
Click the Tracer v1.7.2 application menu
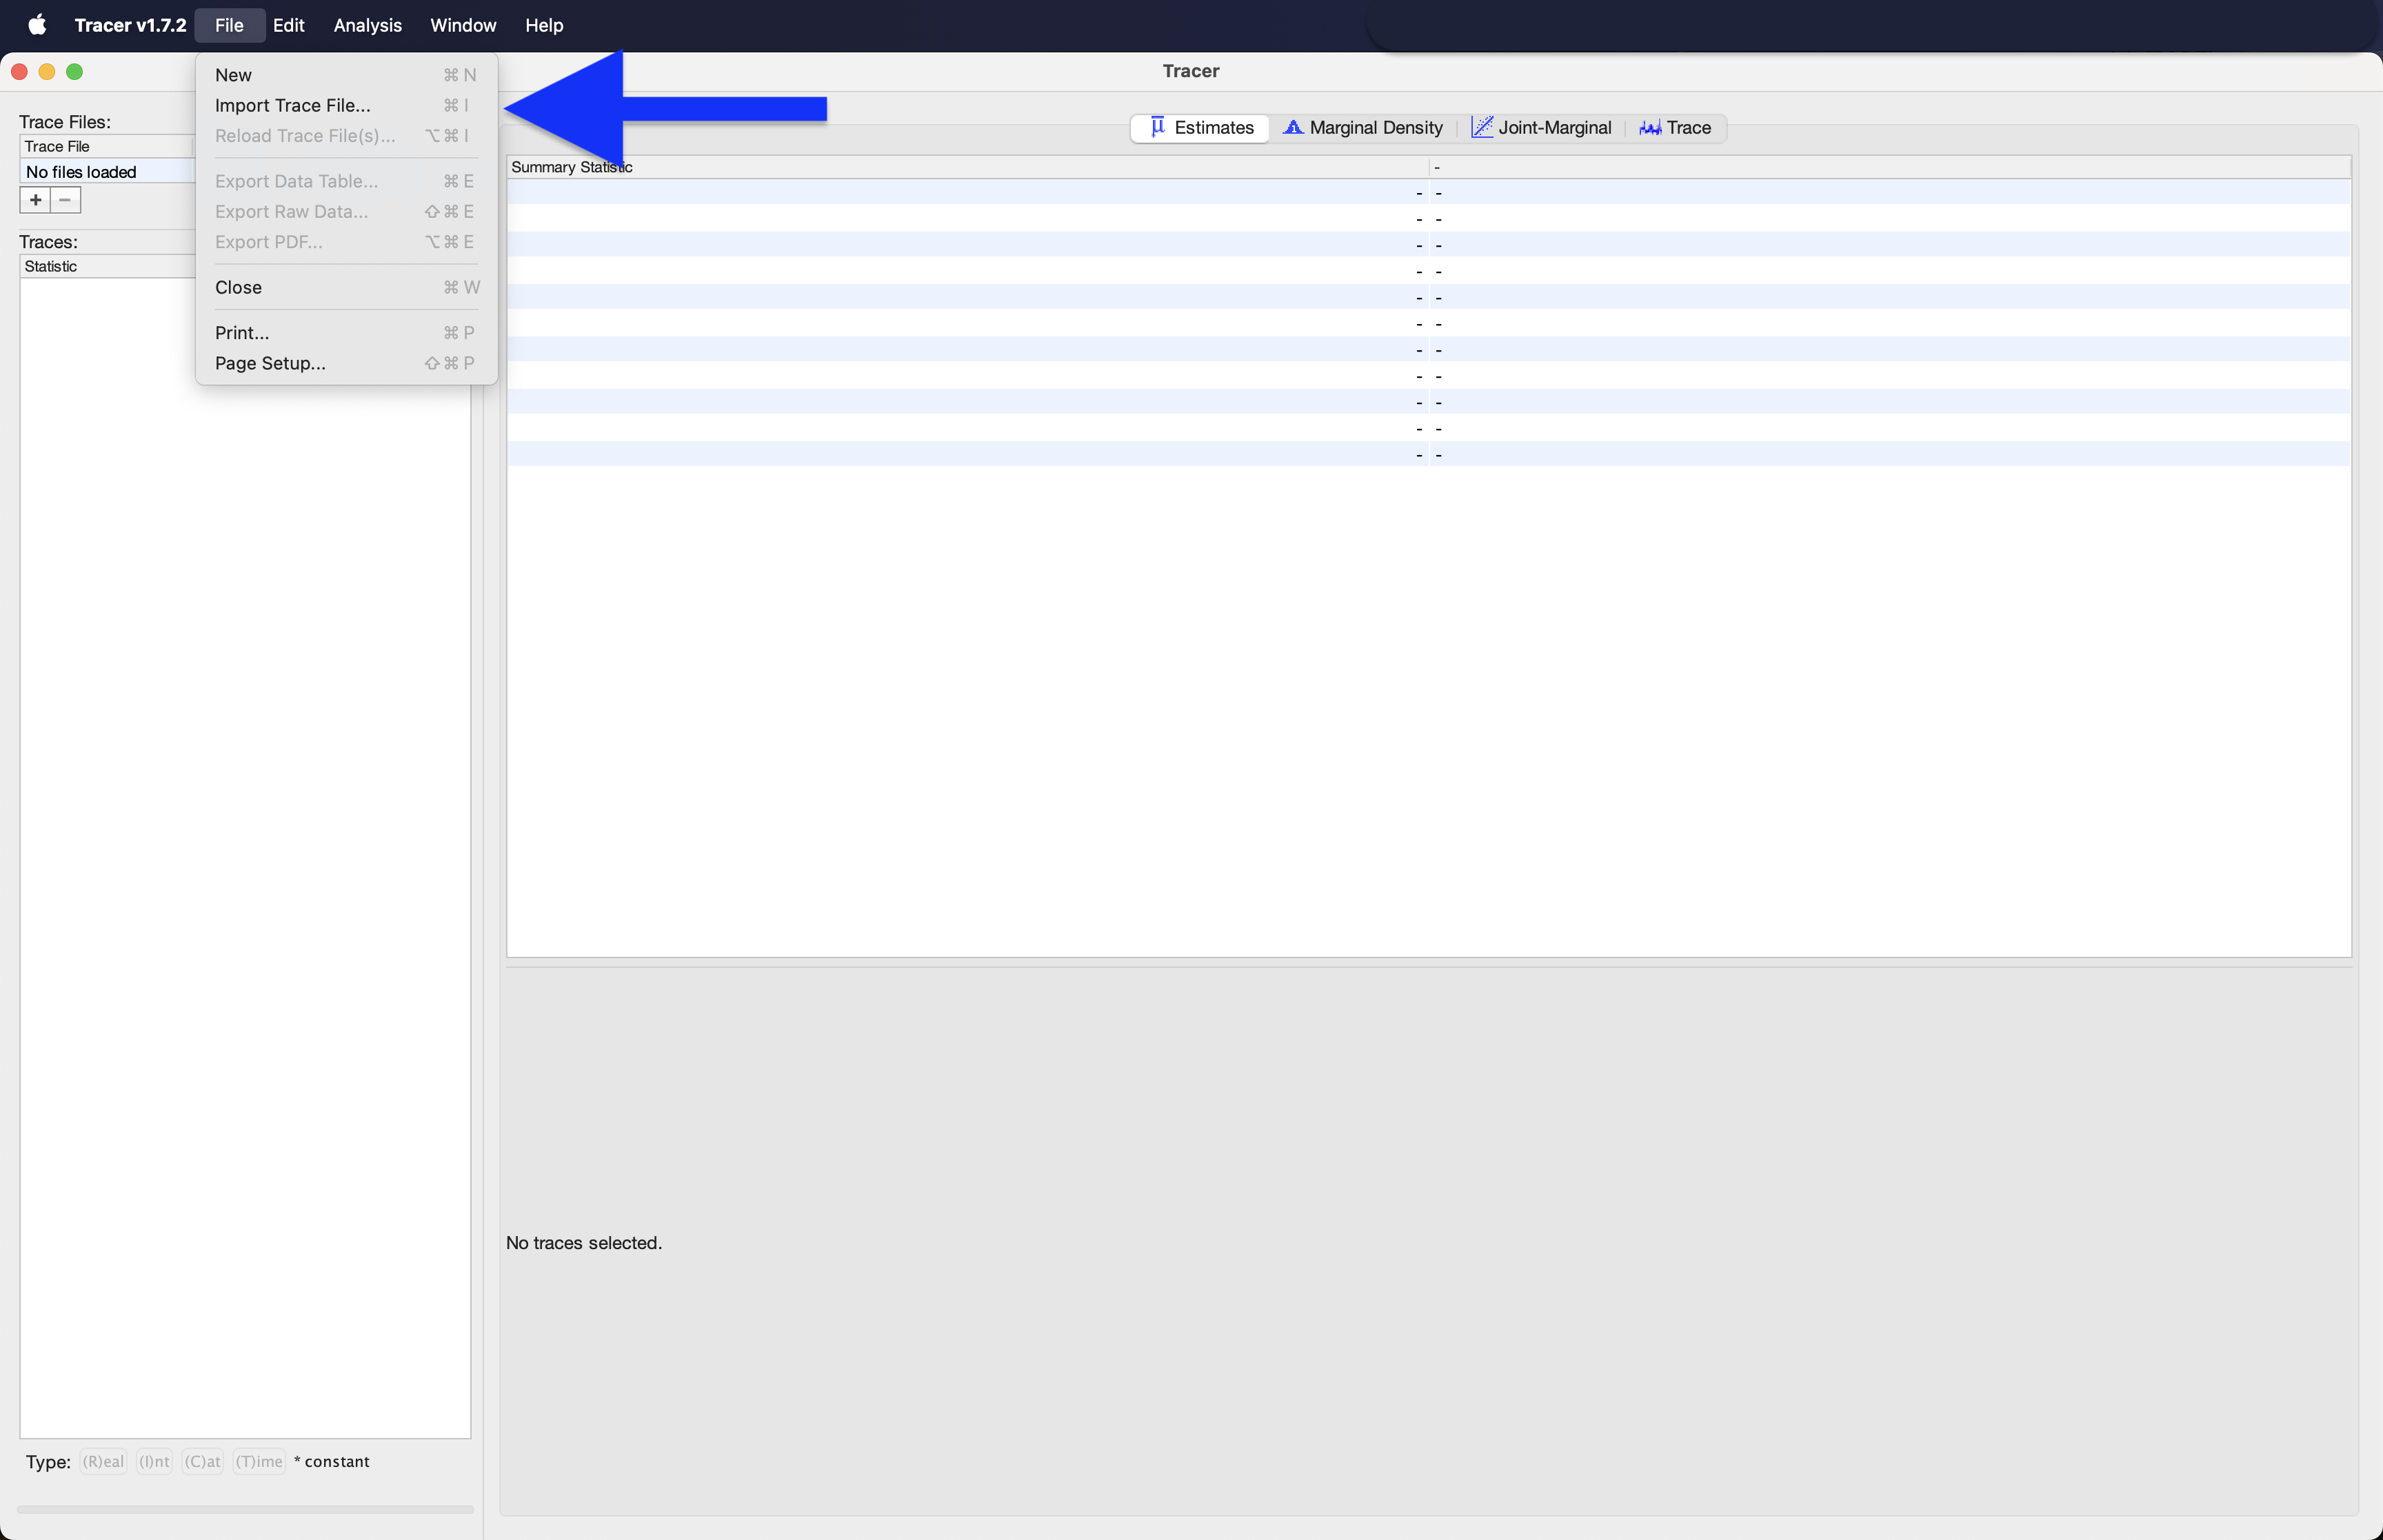(130, 25)
